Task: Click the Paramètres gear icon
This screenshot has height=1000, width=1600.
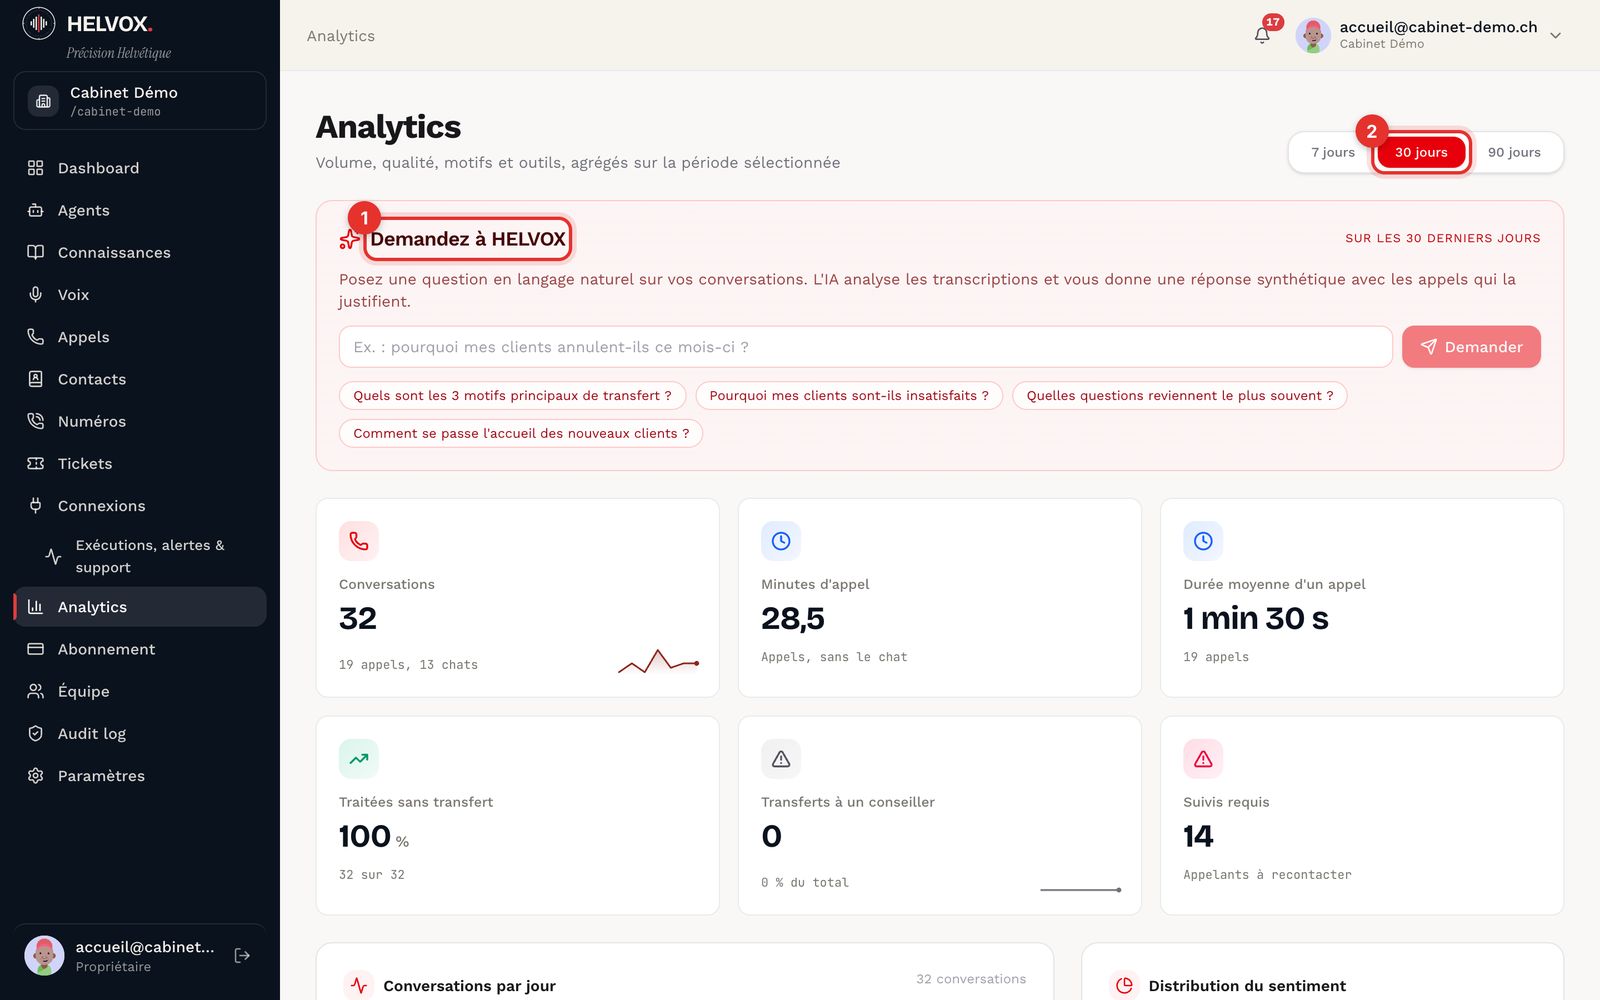Action: click(36, 776)
